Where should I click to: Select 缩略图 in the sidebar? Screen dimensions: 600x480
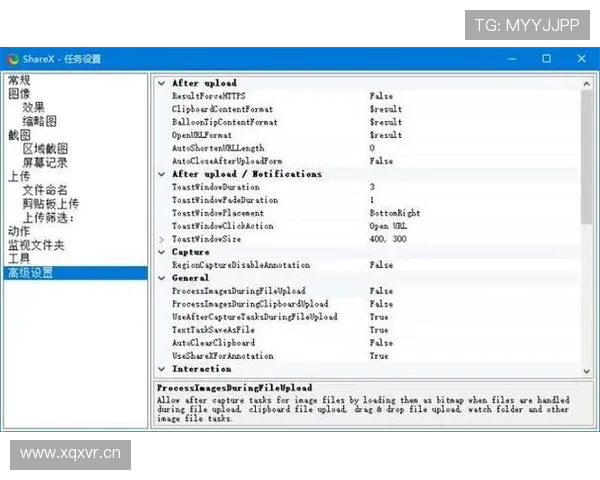pyautogui.click(x=38, y=121)
